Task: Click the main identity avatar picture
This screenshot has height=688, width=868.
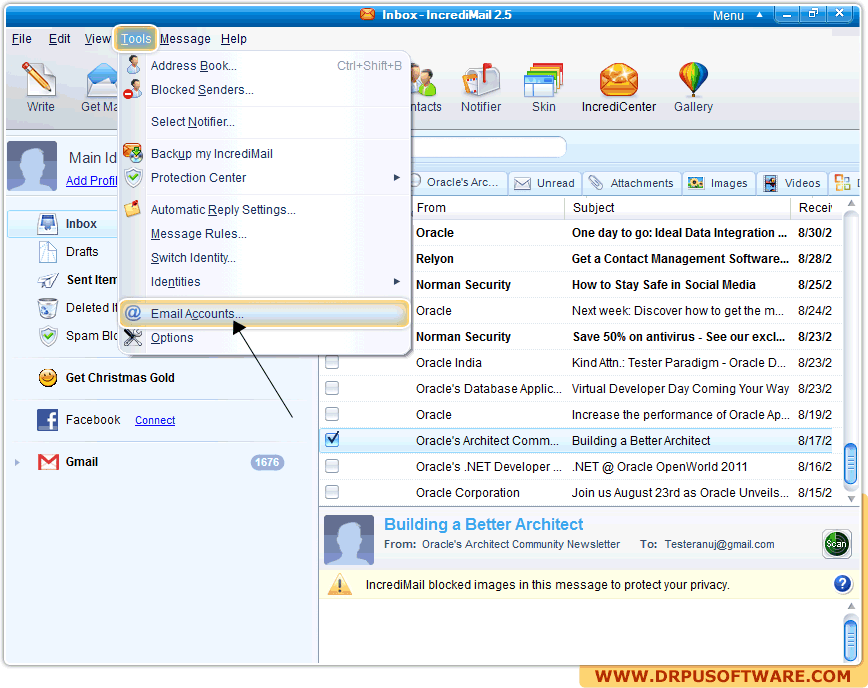Action: coord(32,166)
